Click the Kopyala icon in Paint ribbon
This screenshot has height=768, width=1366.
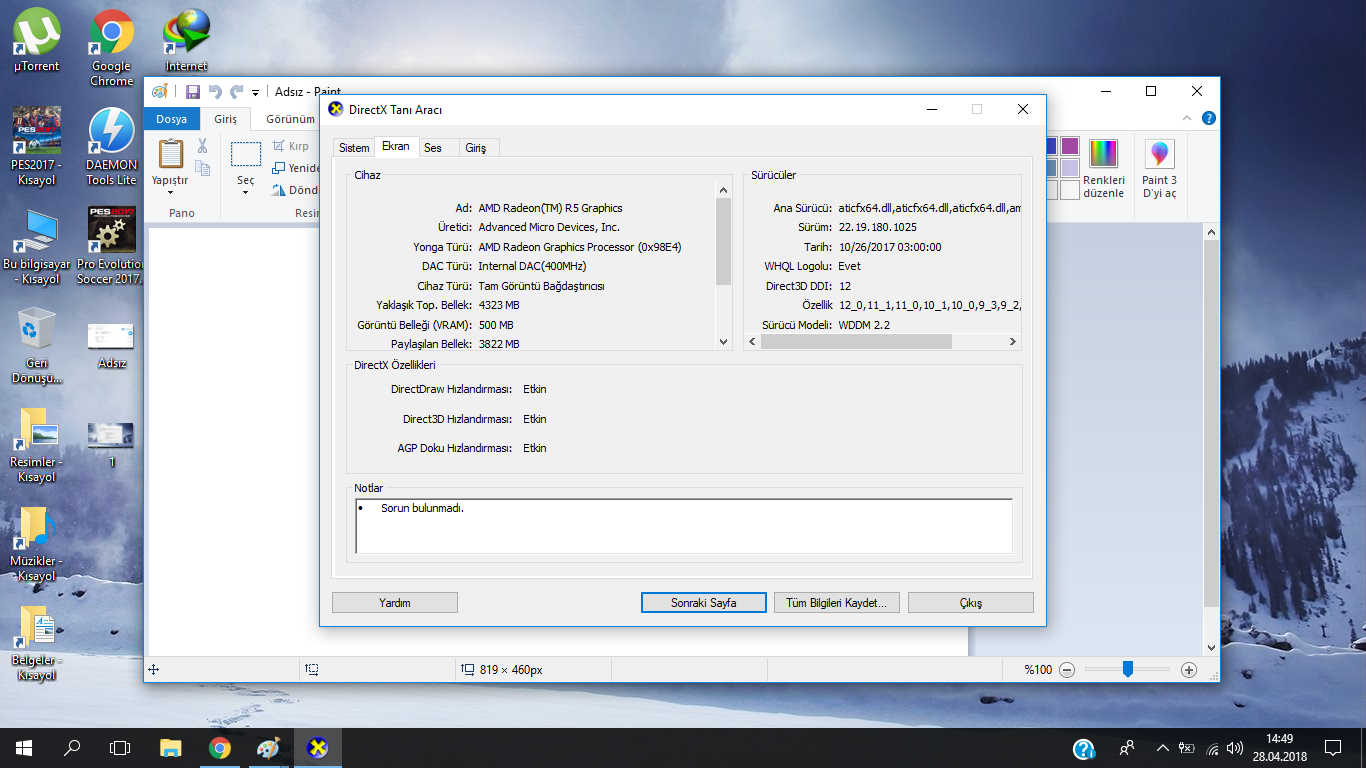click(202, 168)
